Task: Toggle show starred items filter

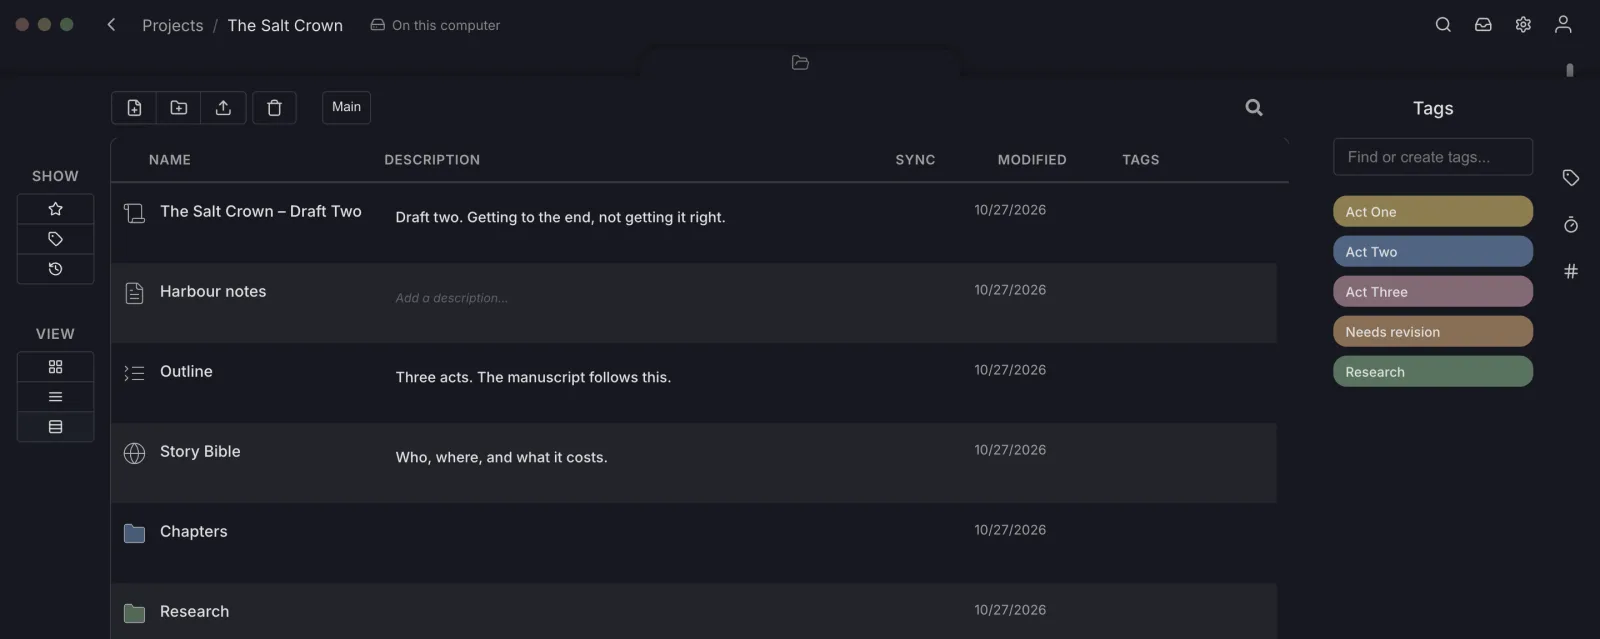Action: click(x=55, y=209)
